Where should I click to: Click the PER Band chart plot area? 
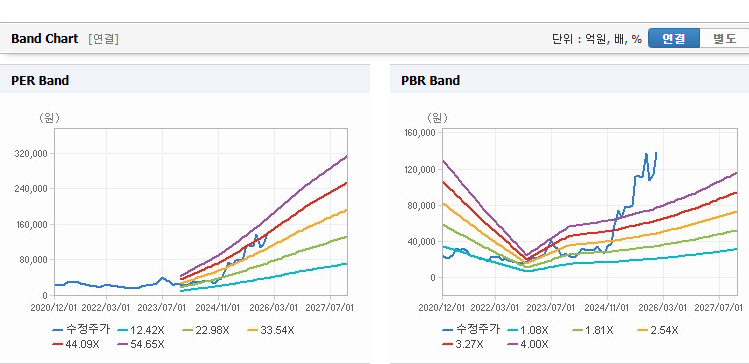coord(201,212)
